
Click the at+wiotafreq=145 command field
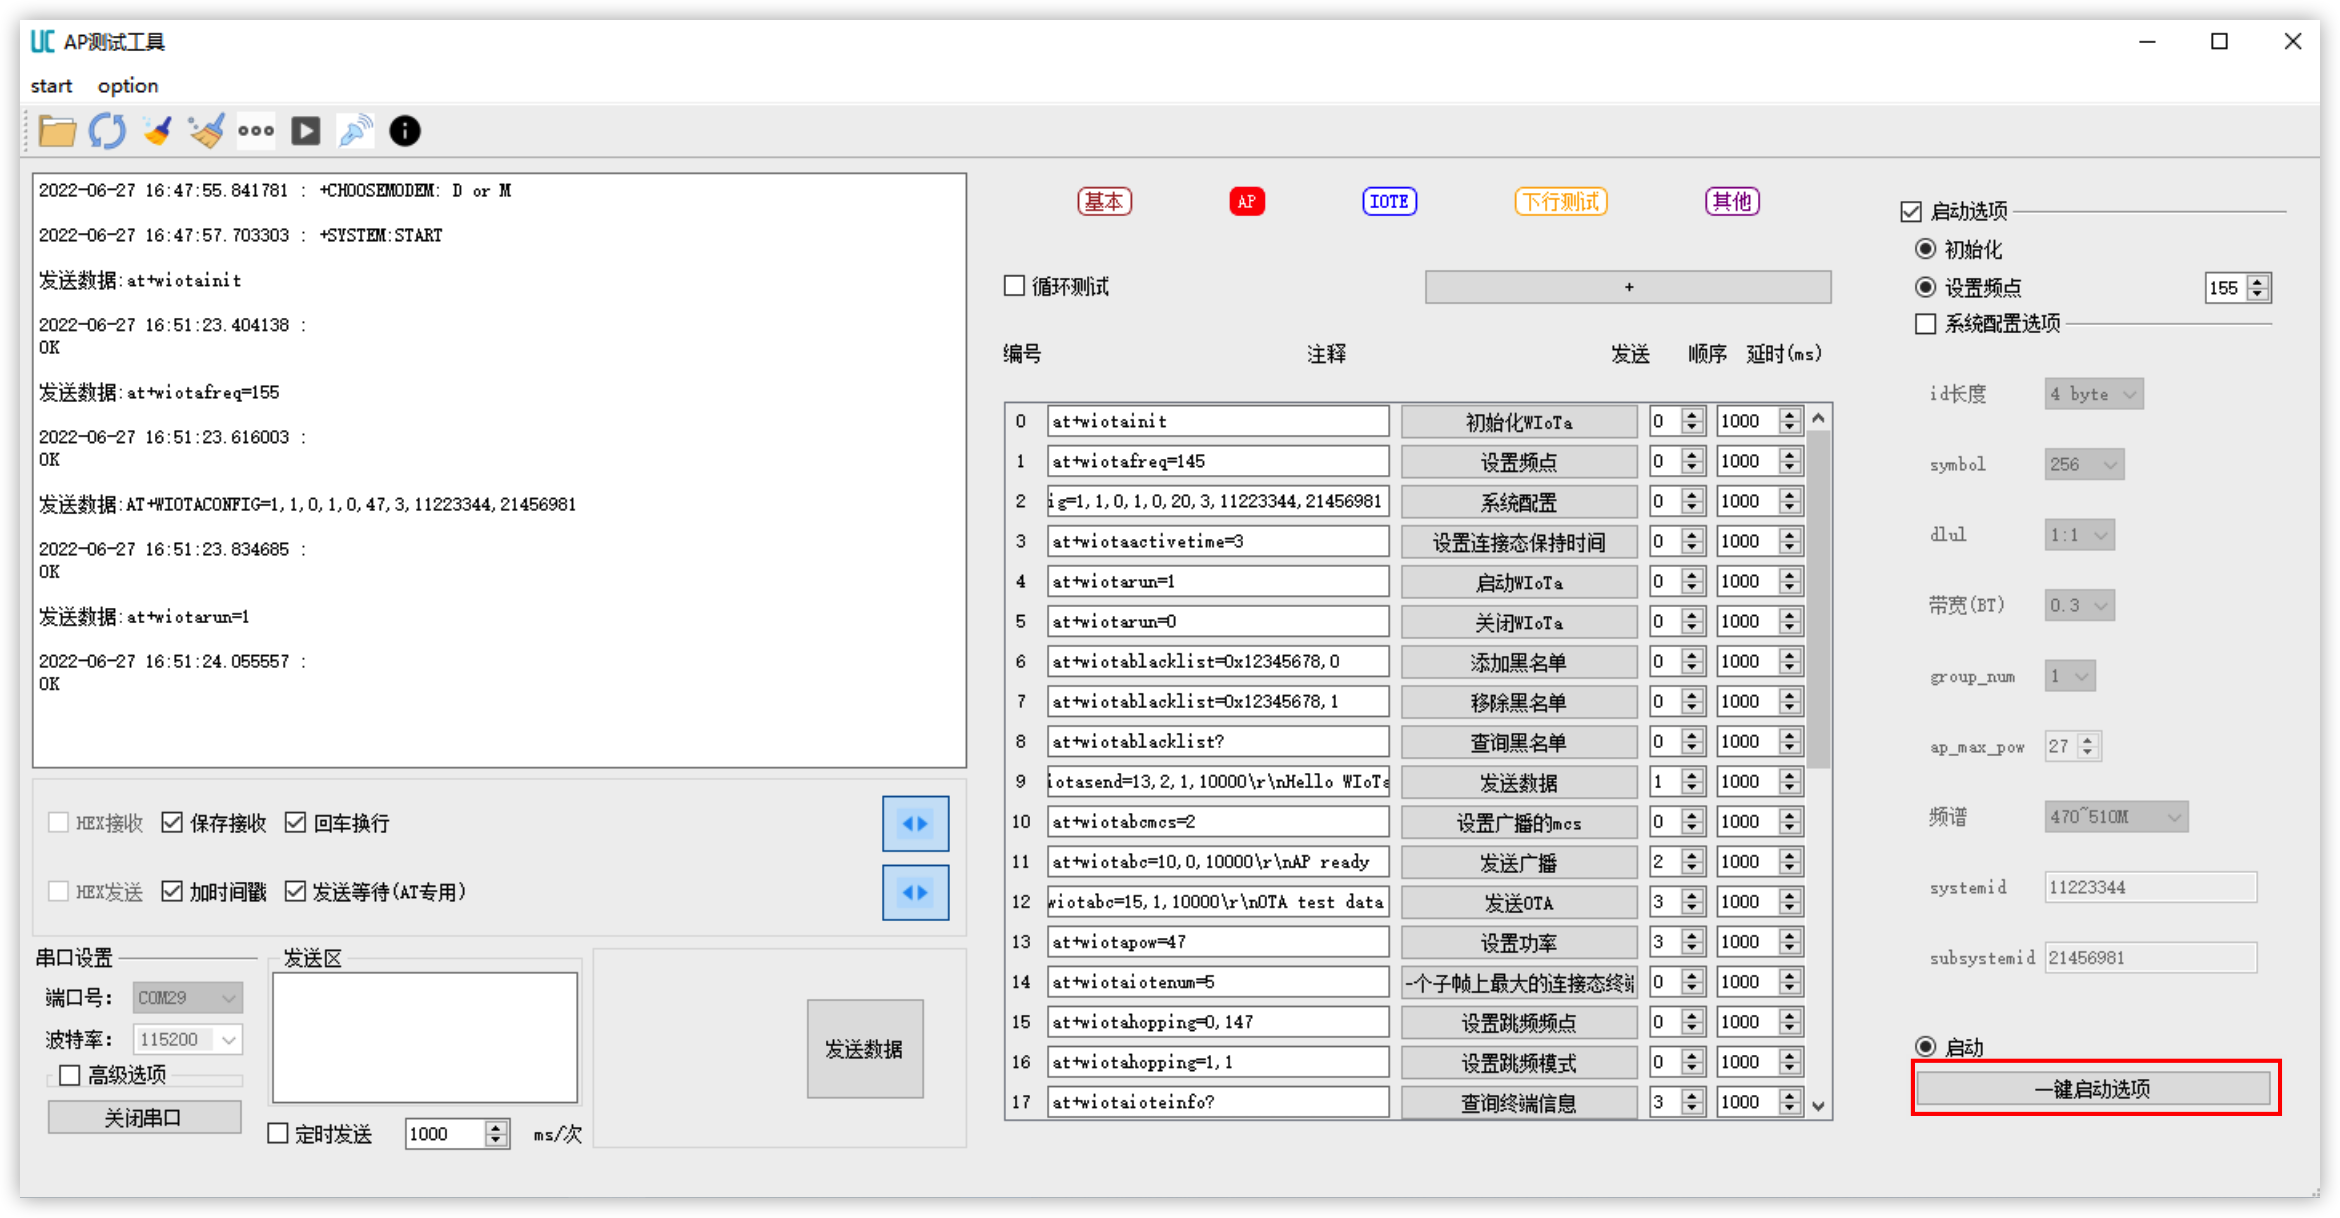pos(1218,461)
